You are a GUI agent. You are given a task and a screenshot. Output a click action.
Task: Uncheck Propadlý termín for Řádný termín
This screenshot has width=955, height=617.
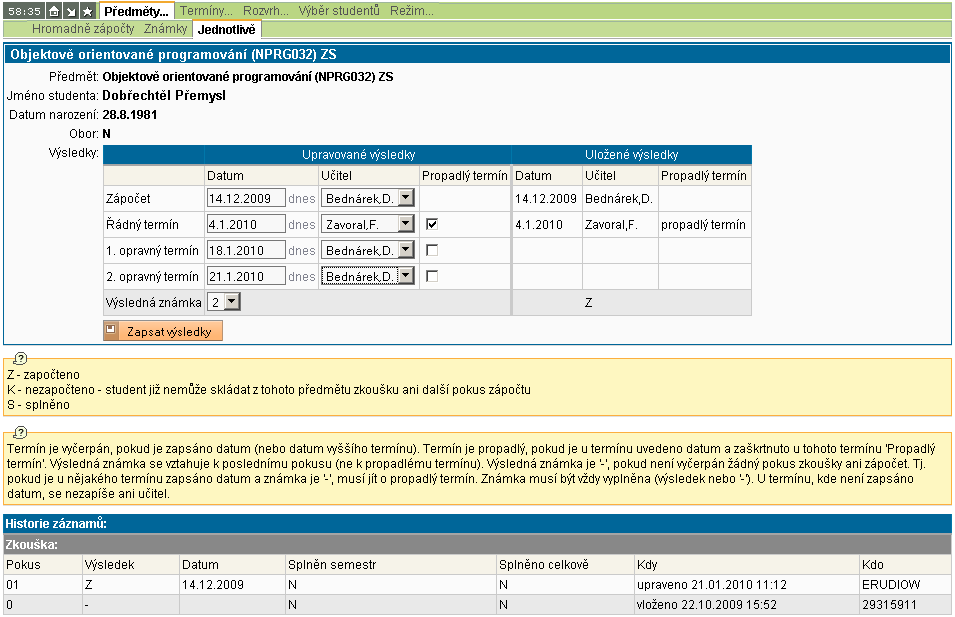432,225
